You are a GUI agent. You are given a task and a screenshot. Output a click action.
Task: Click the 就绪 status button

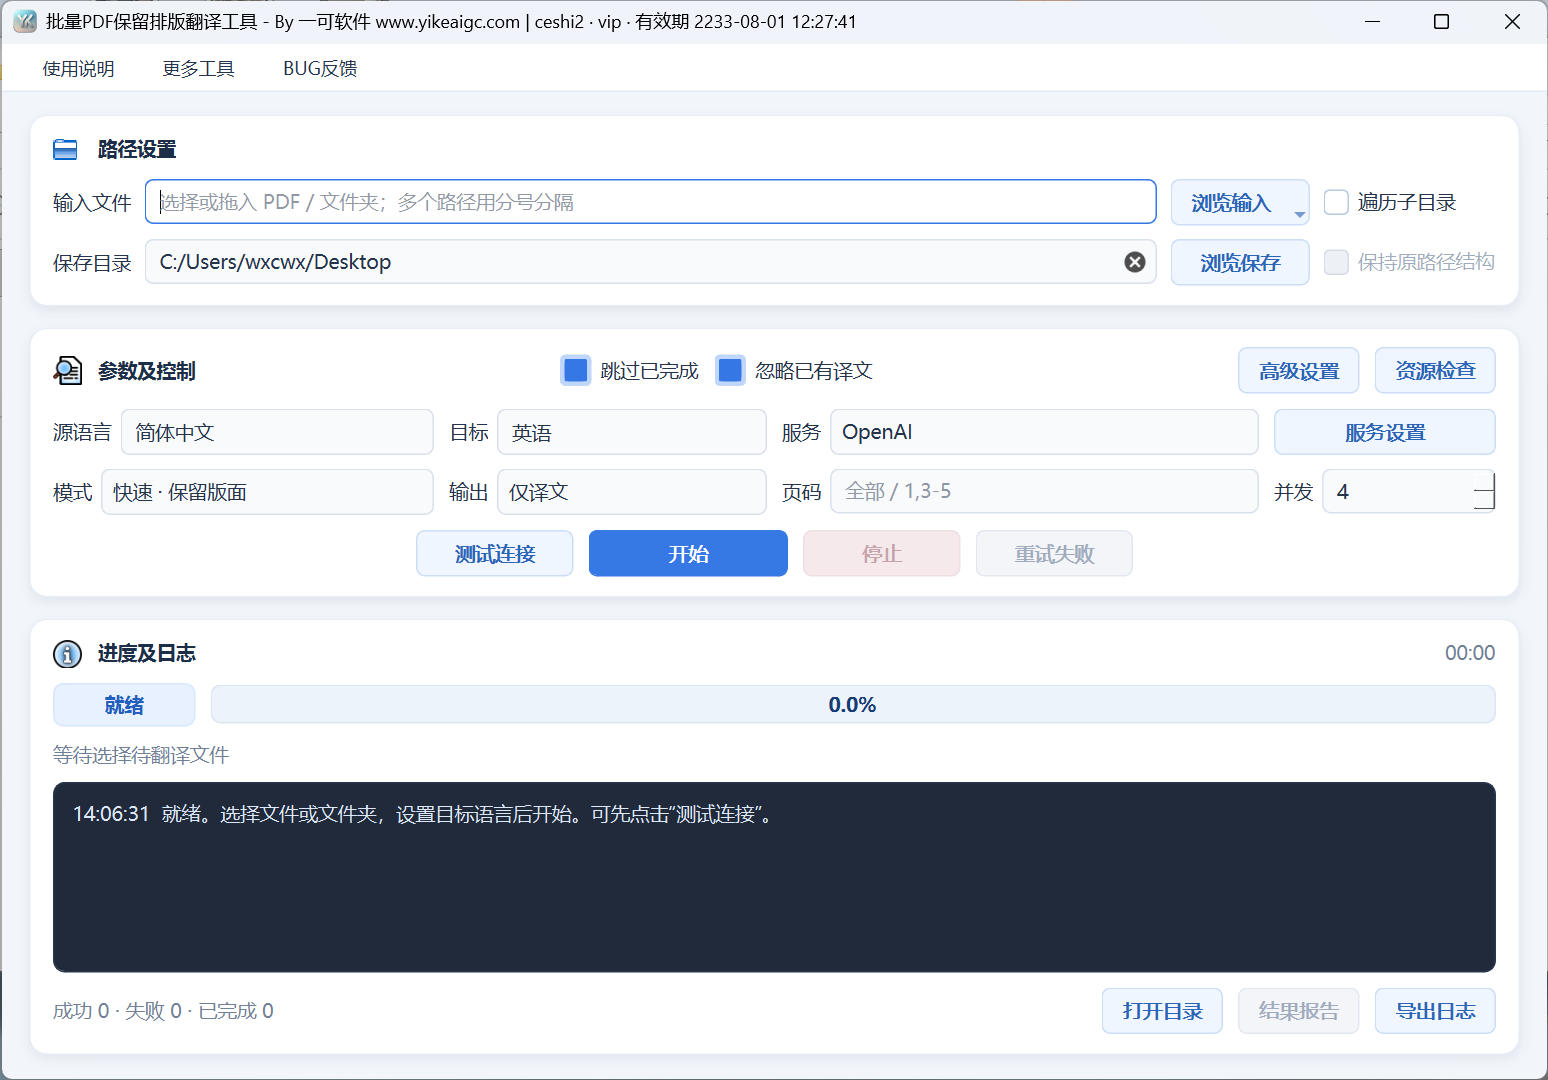click(x=124, y=705)
